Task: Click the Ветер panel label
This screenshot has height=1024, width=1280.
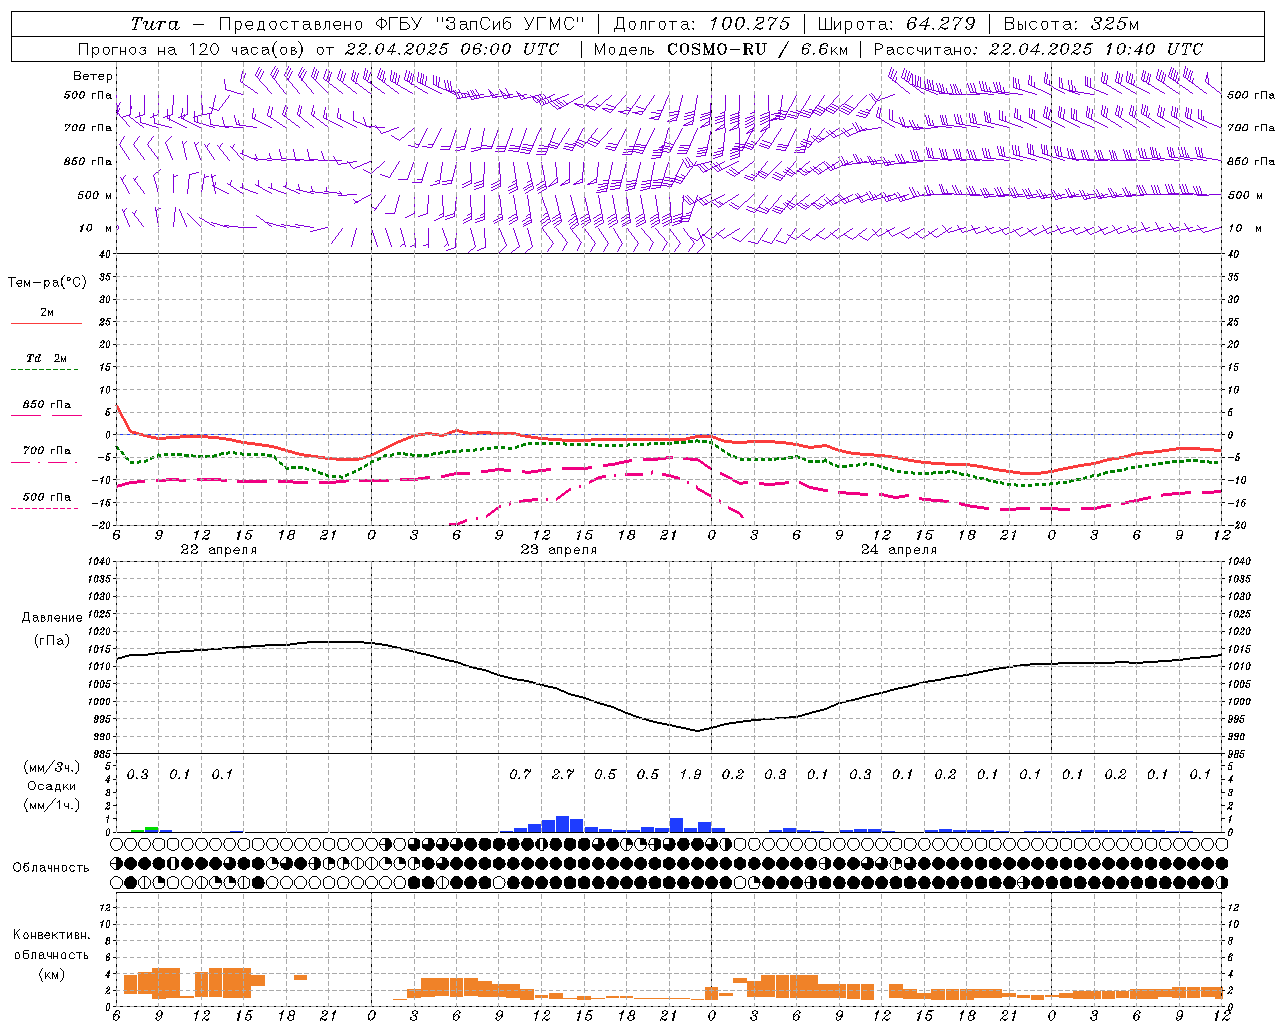Action: 93,76
